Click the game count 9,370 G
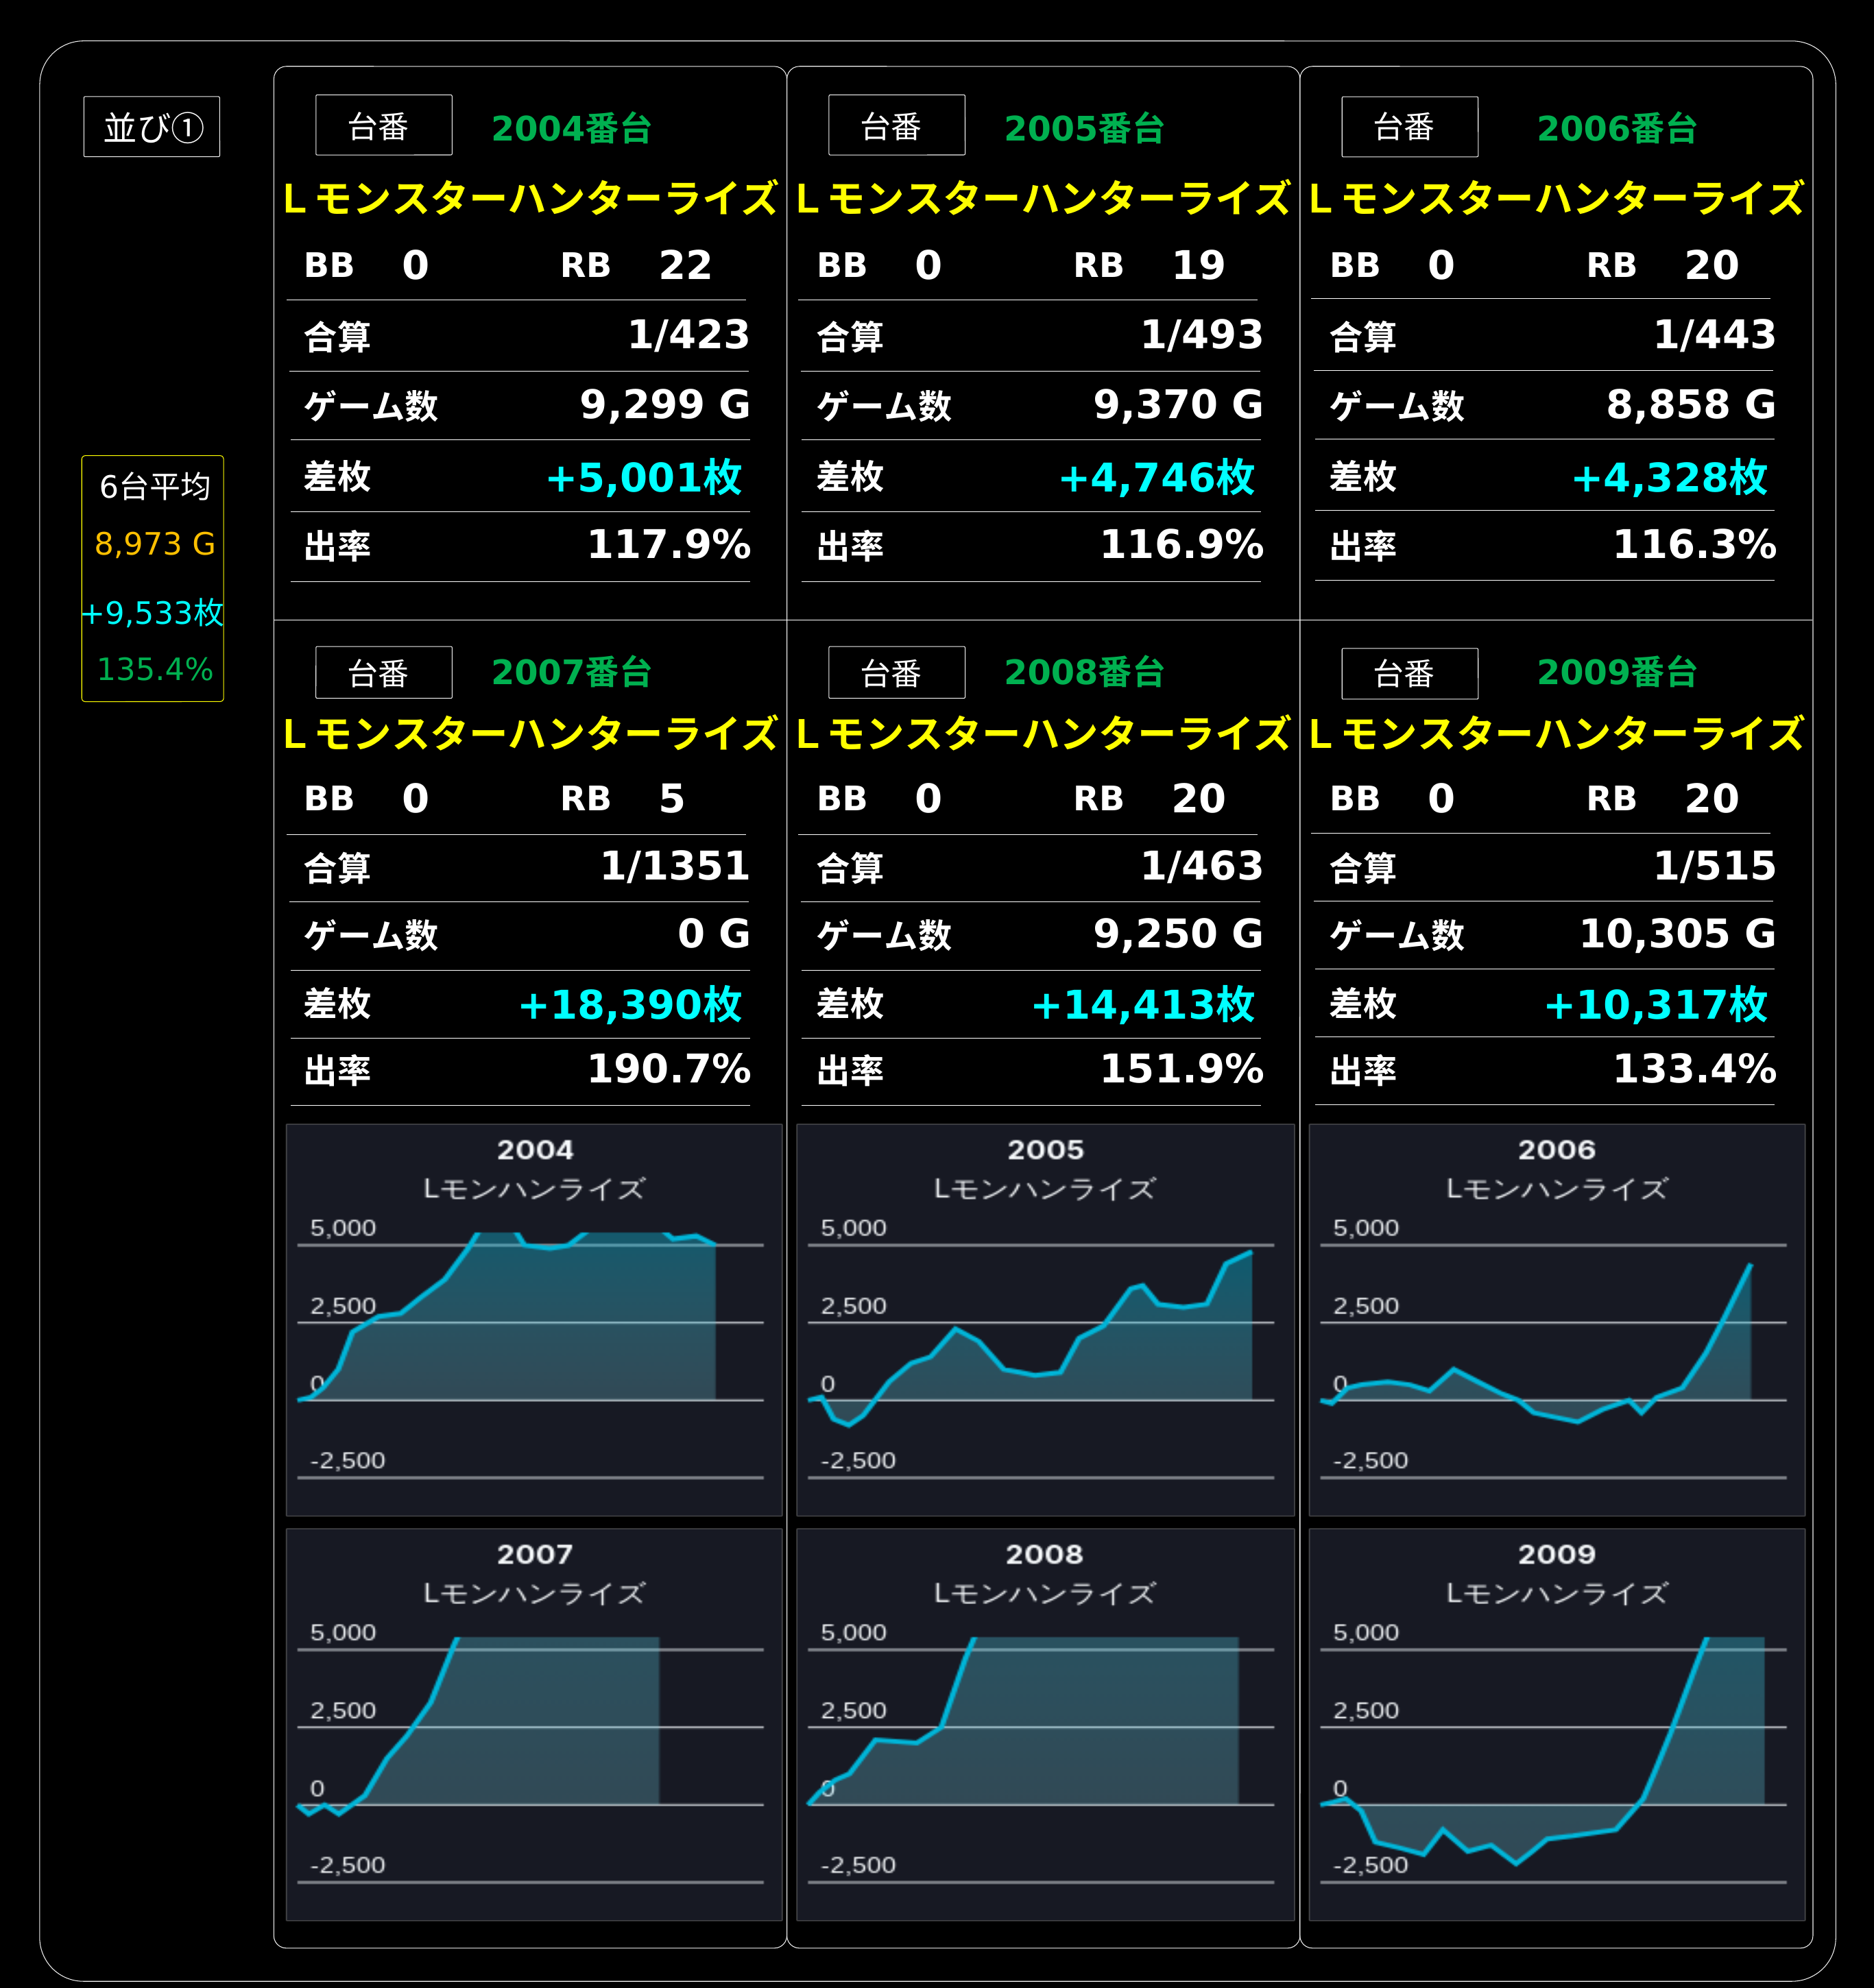Viewport: 1874px width, 1988px height. (1178, 405)
